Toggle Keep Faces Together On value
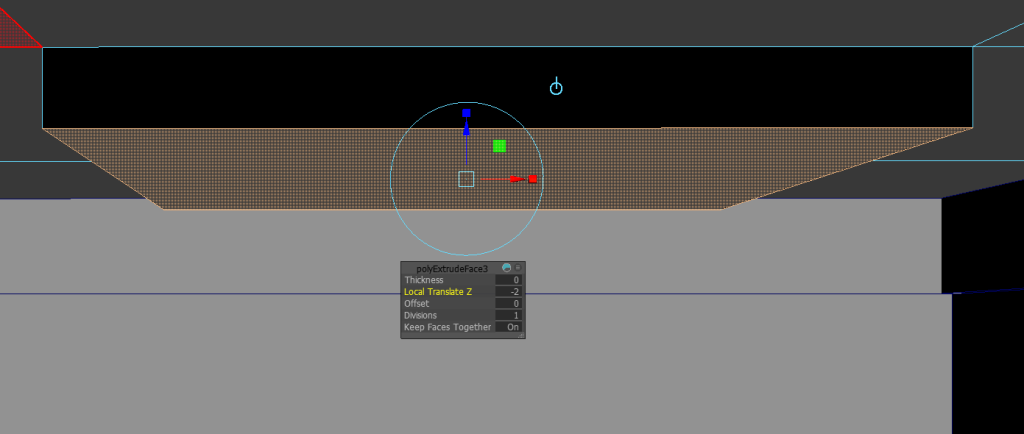The height and width of the screenshot is (434, 1024). click(509, 327)
